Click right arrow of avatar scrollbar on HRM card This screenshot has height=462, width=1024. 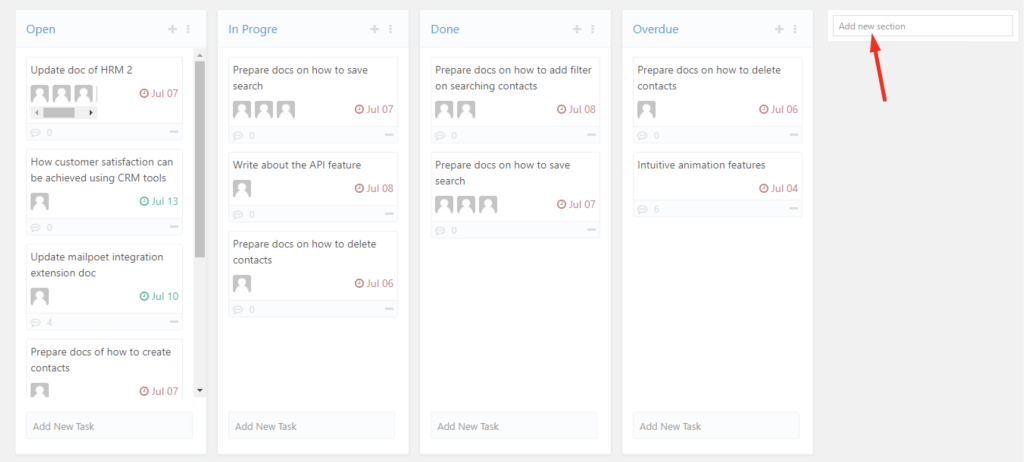click(91, 113)
